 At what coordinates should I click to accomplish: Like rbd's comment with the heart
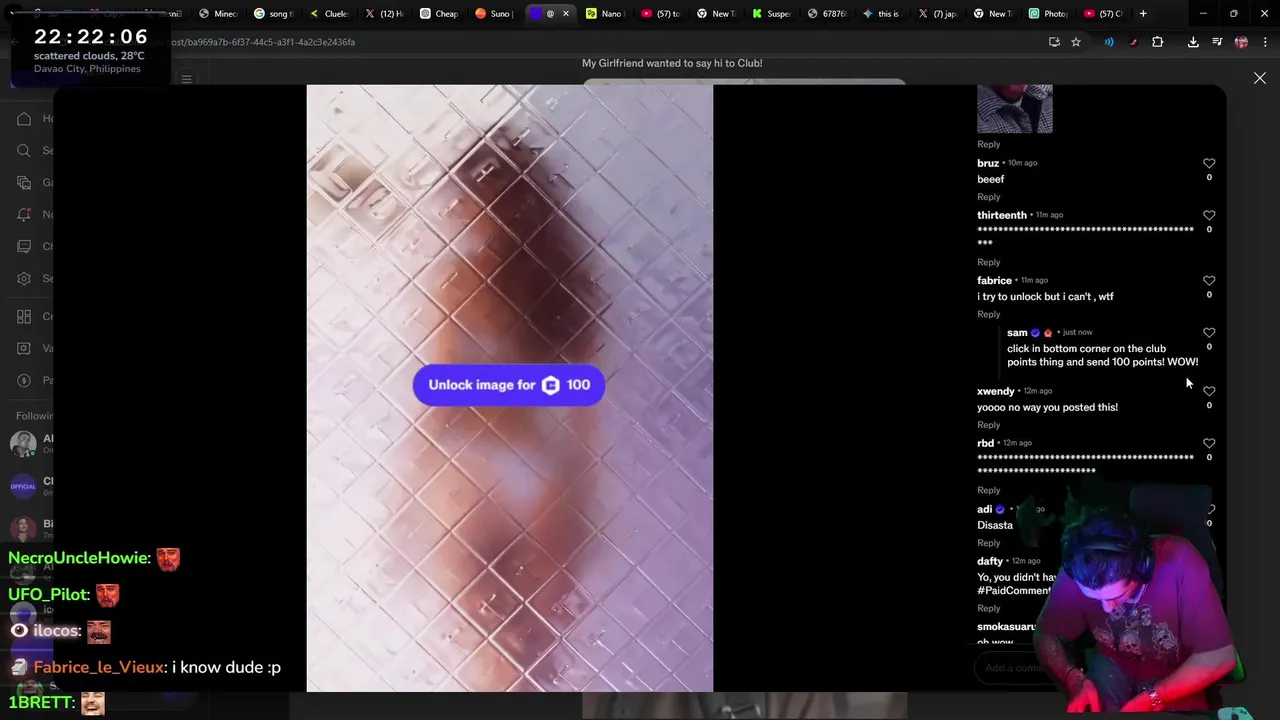point(1209,443)
